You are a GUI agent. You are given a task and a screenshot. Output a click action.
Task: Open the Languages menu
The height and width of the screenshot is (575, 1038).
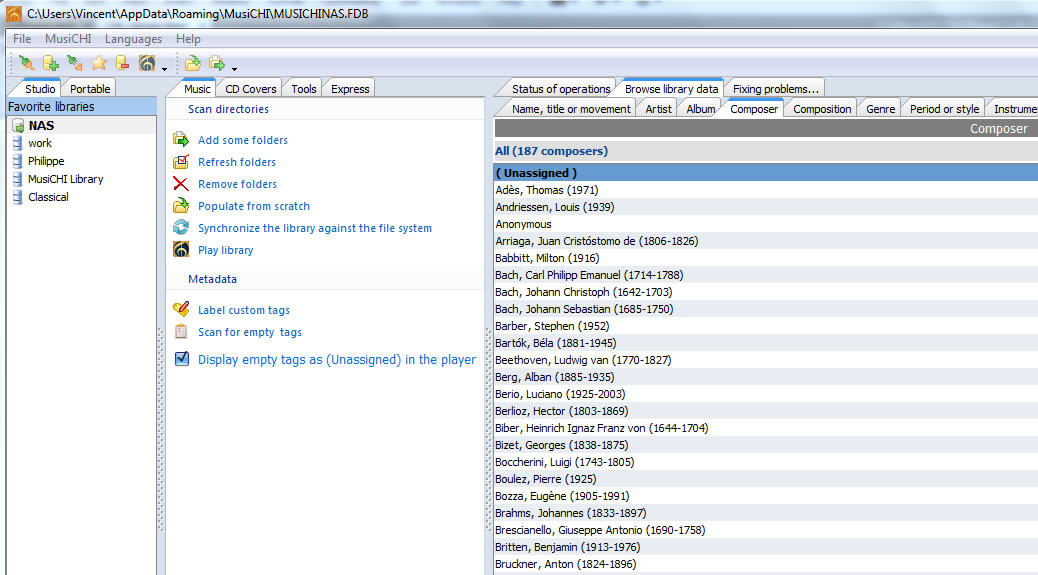133,39
